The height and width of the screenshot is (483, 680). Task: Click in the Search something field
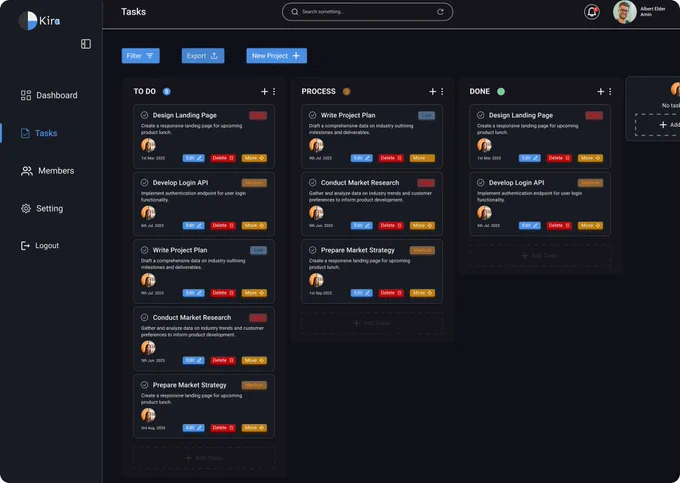pyautogui.click(x=367, y=12)
